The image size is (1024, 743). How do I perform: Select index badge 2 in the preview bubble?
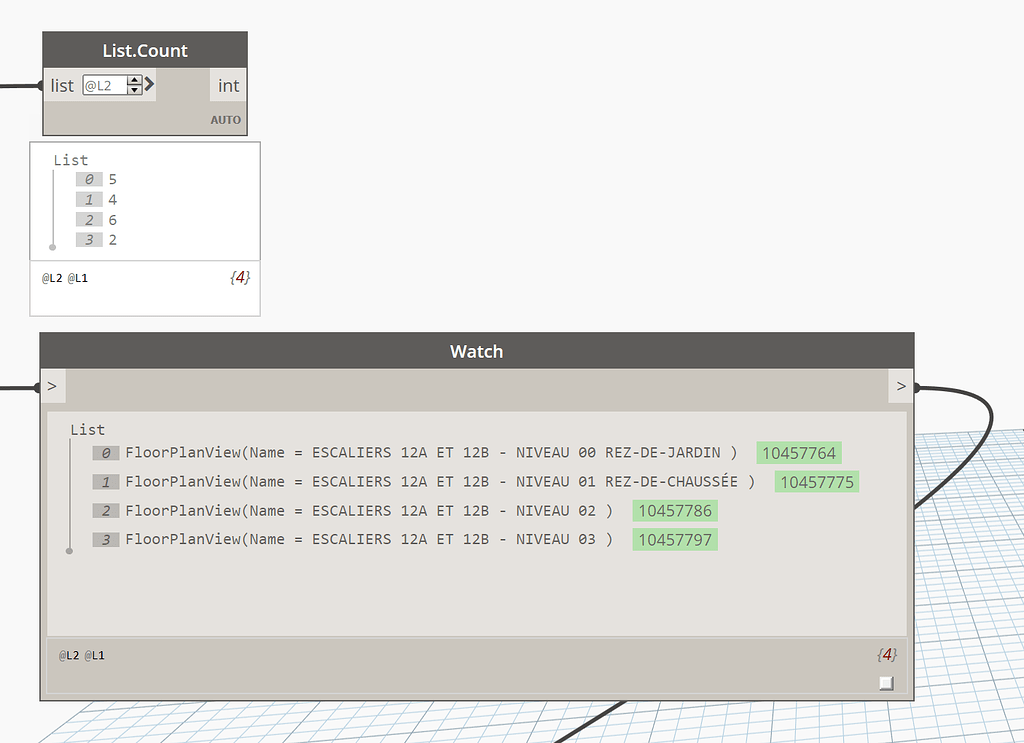[x=89, y=219]
